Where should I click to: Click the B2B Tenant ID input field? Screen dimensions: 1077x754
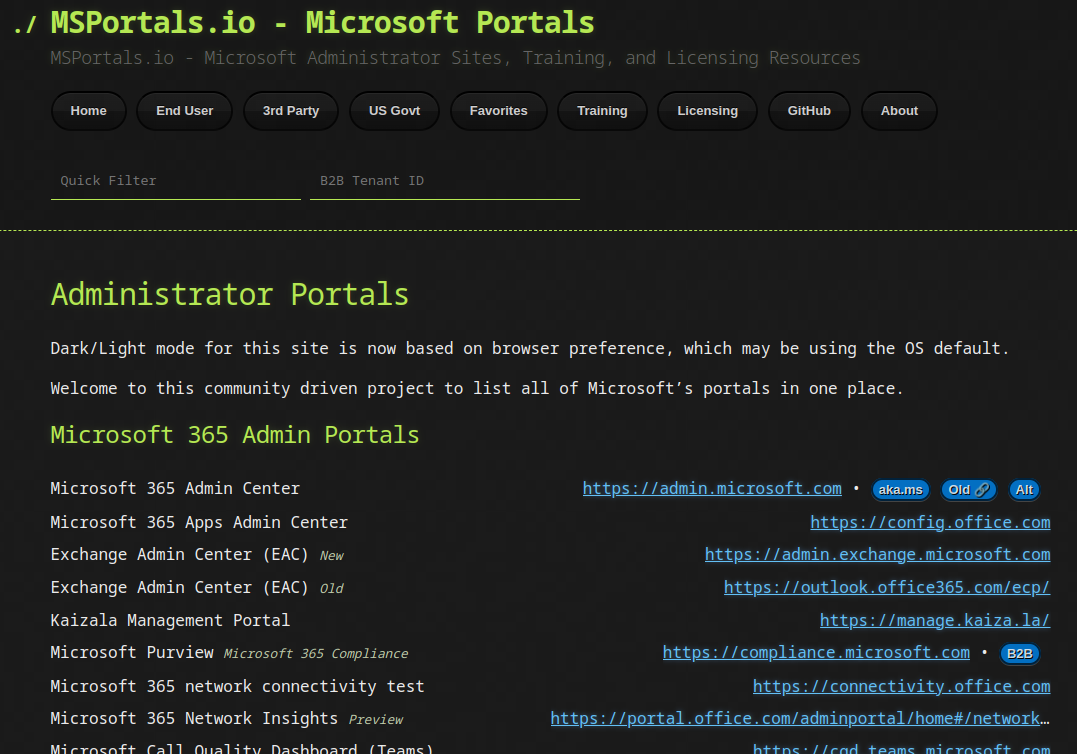(x=445, y=181)
